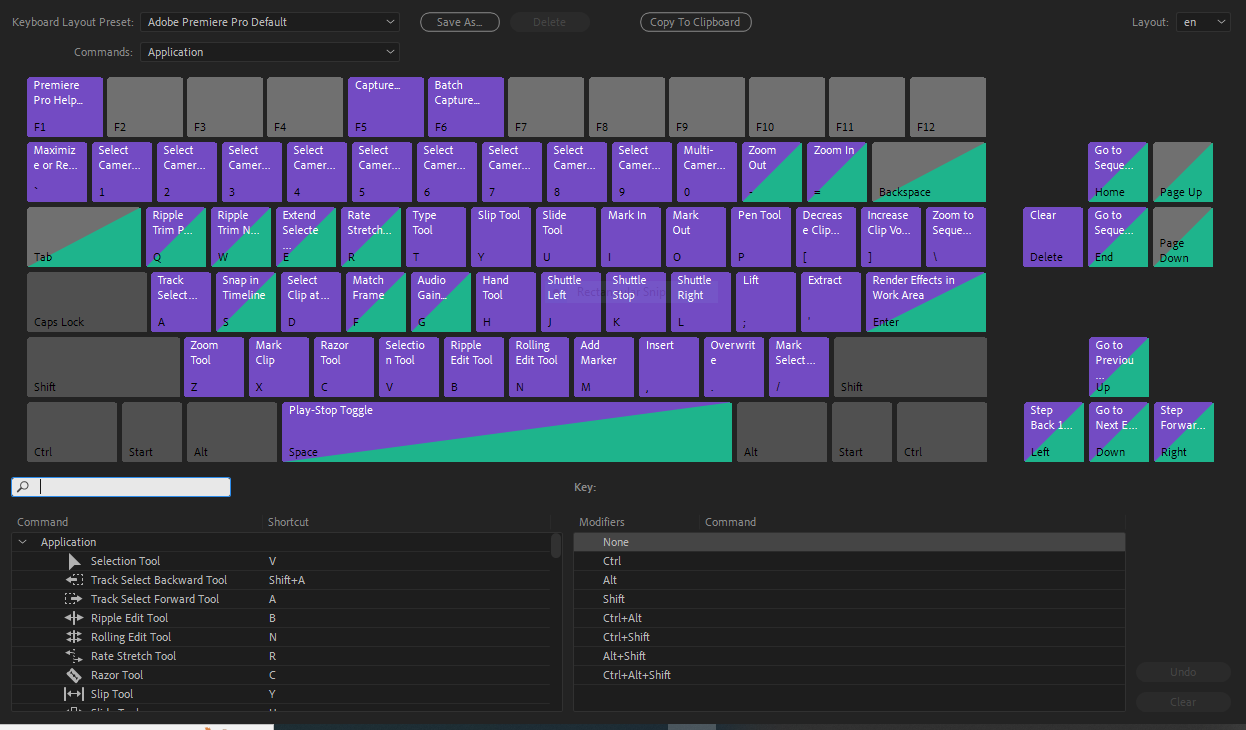Screen dimensions: 1246x730
Task: Open the Layout language dropdown
Action: click(1203, 22)
